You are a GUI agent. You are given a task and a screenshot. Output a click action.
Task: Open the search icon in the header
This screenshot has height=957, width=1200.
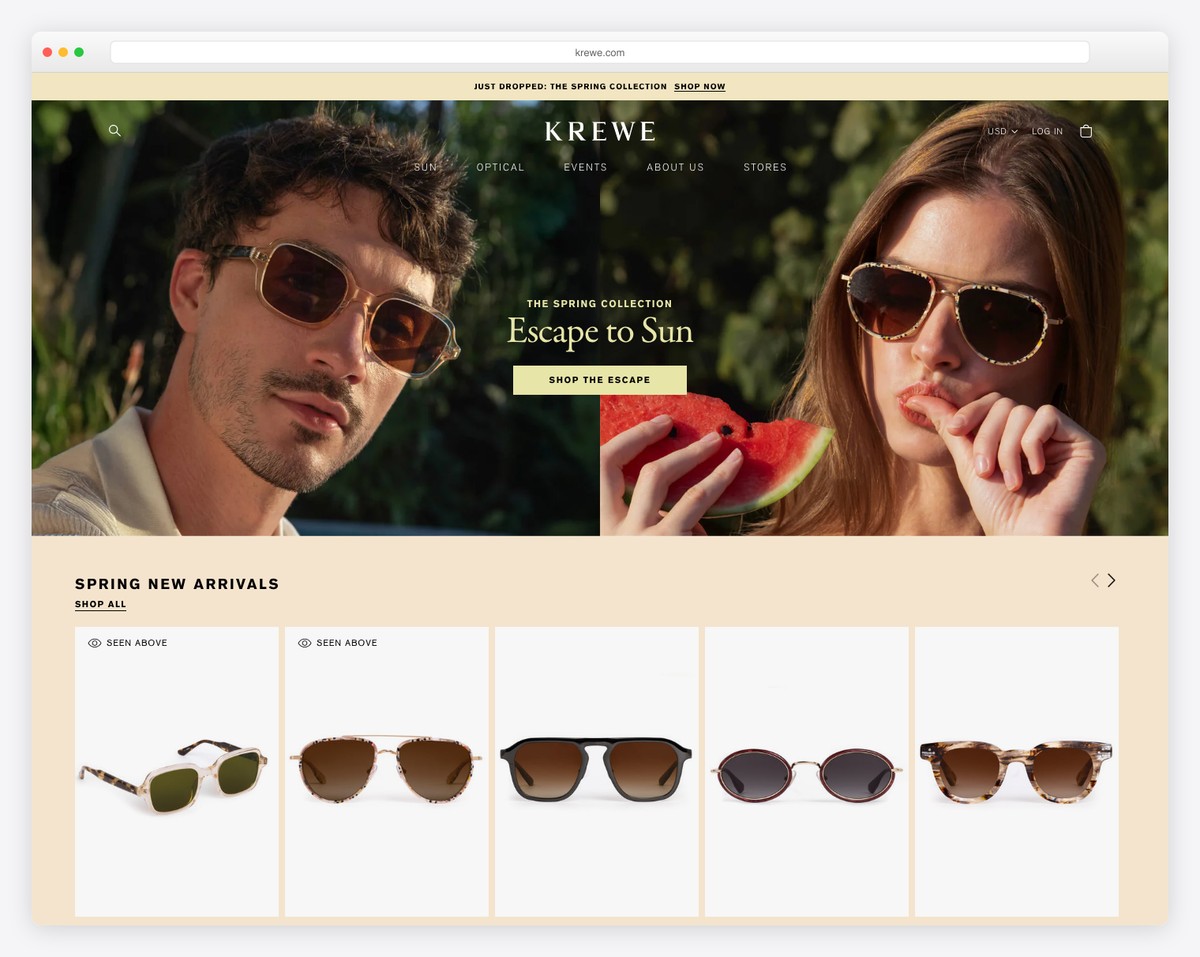click(x=114, y=130)
